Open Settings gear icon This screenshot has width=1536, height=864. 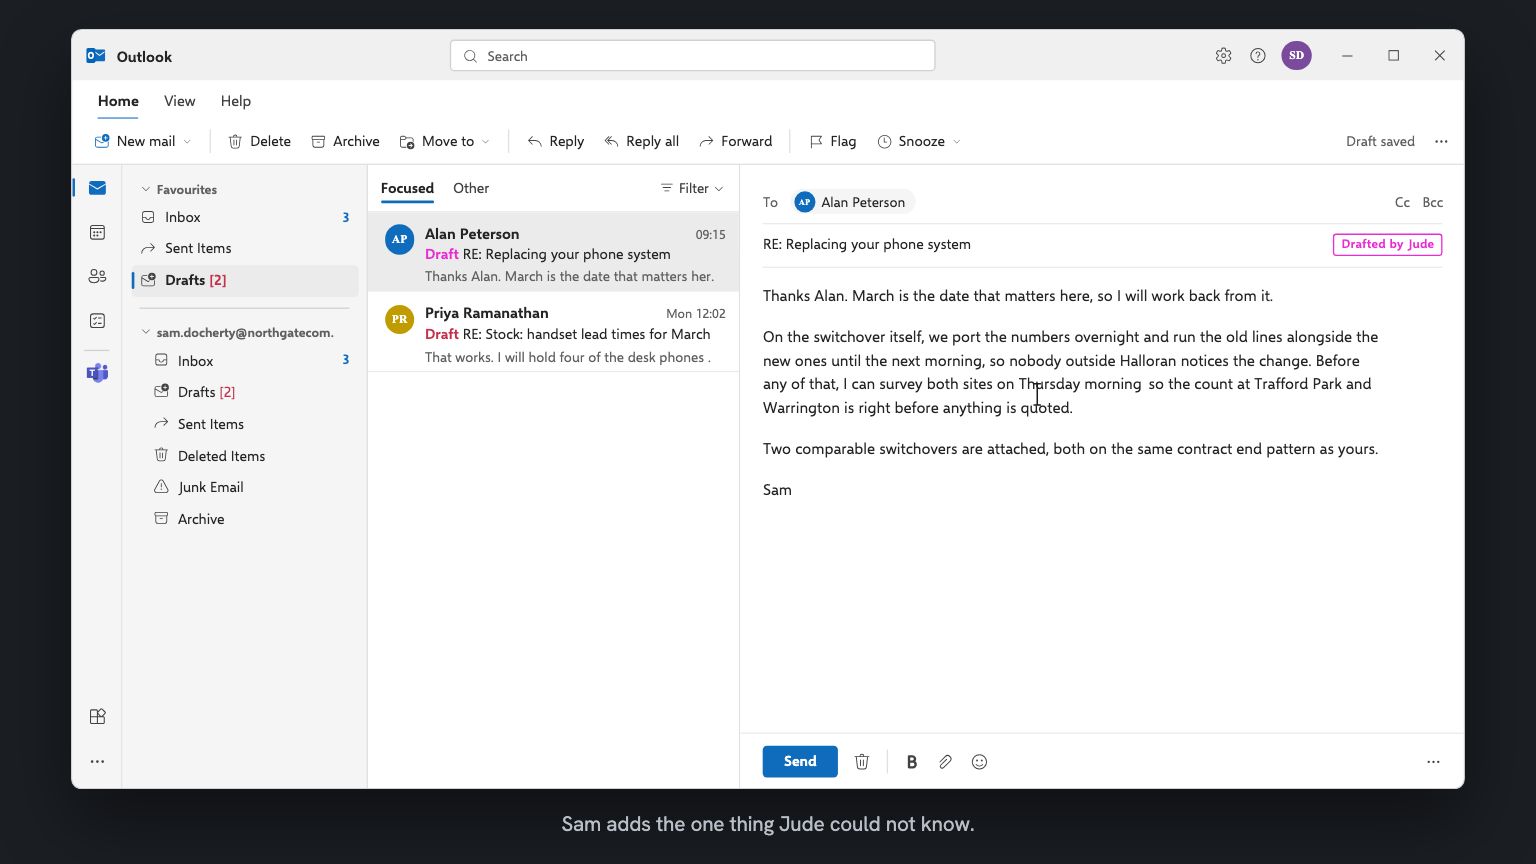pyautogui.click(x=1223, y=56)
